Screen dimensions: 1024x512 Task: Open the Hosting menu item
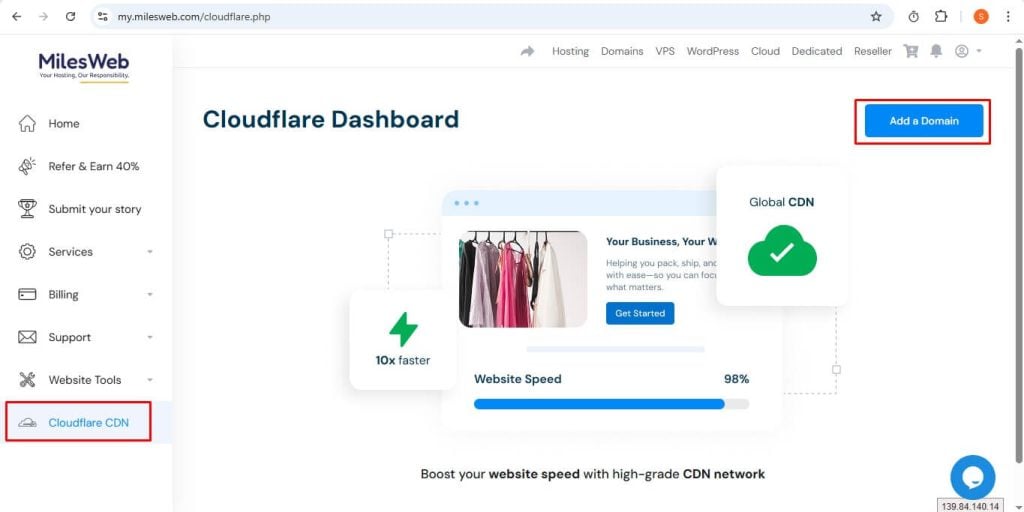point(570,51)
